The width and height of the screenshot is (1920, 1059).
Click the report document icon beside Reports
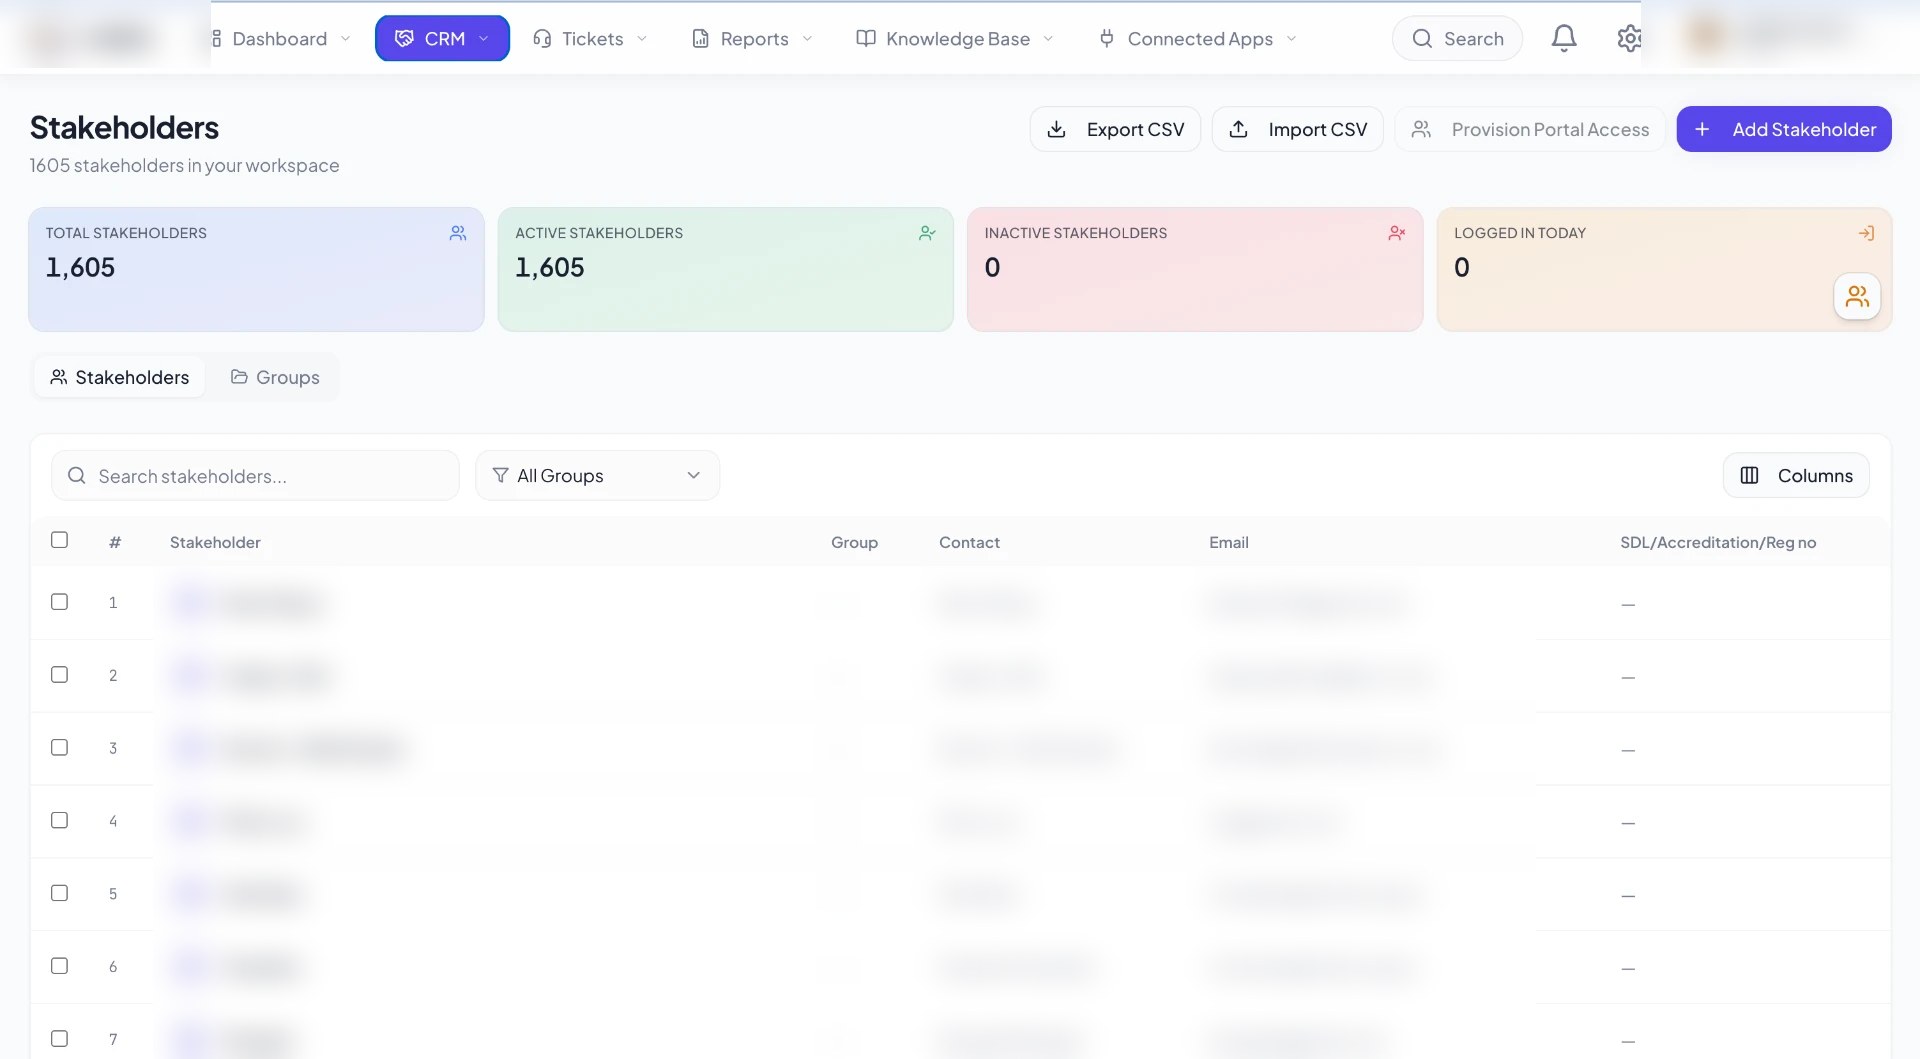(x=701, y=38)
